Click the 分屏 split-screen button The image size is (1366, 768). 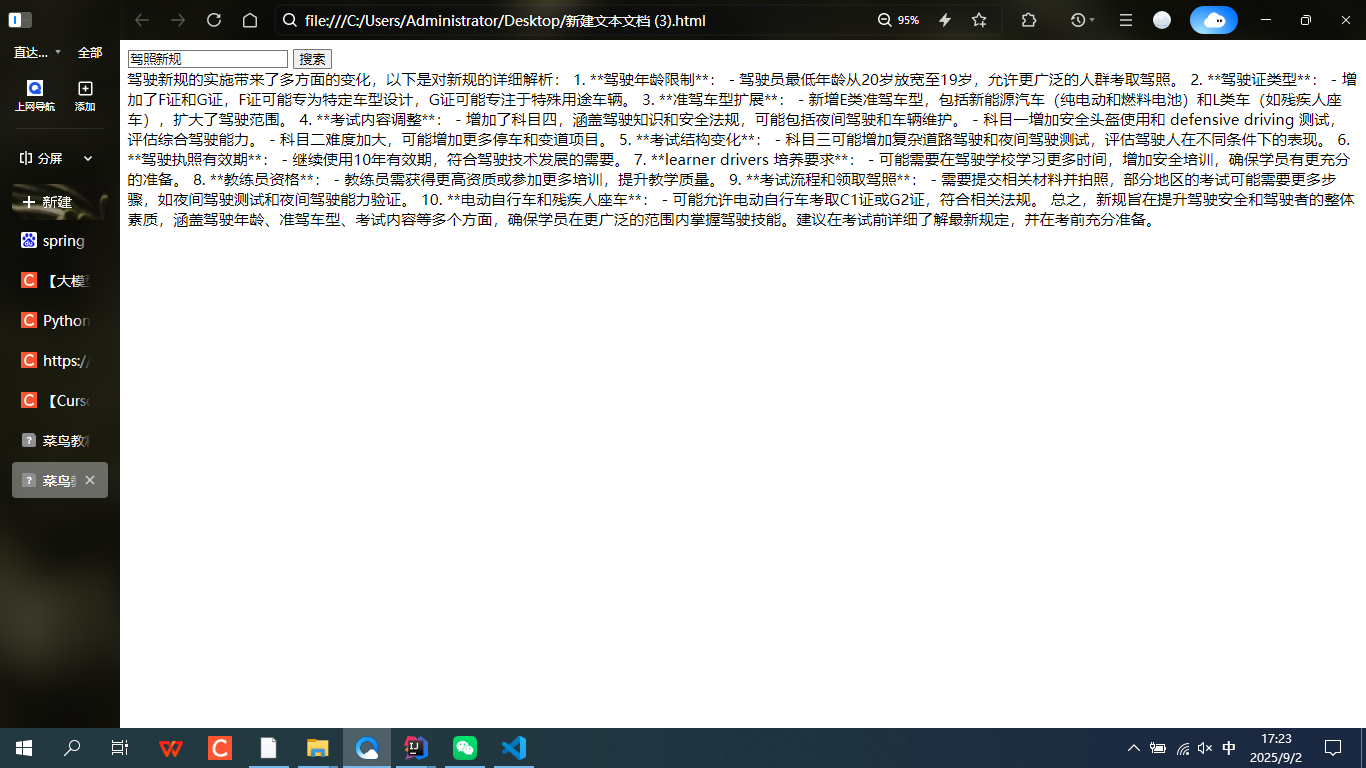[x=41, y=158]
